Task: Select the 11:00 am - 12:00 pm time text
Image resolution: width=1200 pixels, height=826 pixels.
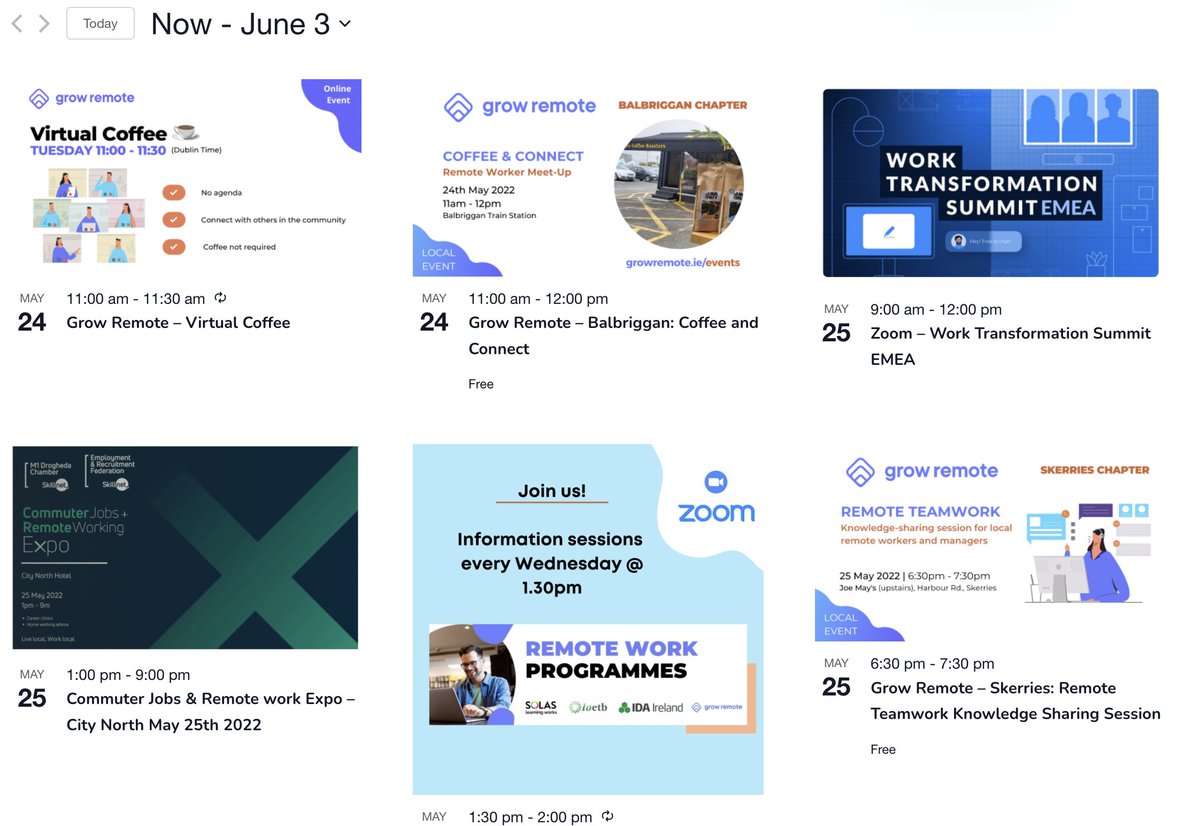Action: click(538, 298)
